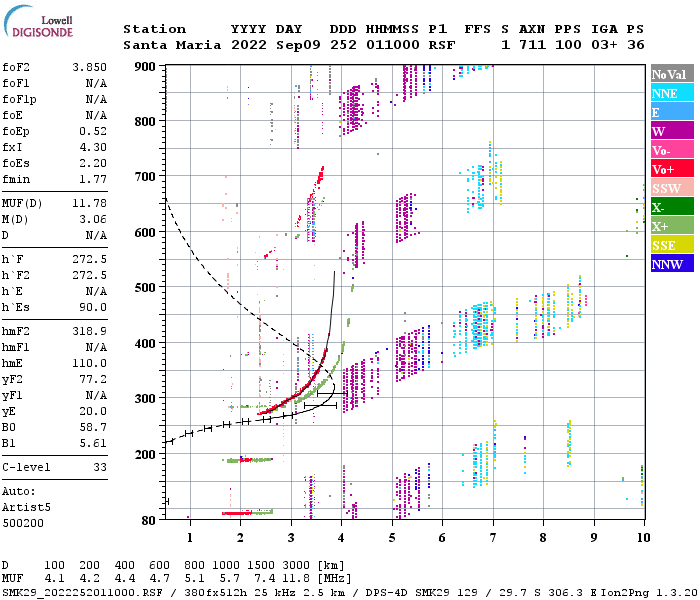The height and width of the screenshot is (600, 700).
Task: Click the 300 height axis label
Action: point(145,398)
